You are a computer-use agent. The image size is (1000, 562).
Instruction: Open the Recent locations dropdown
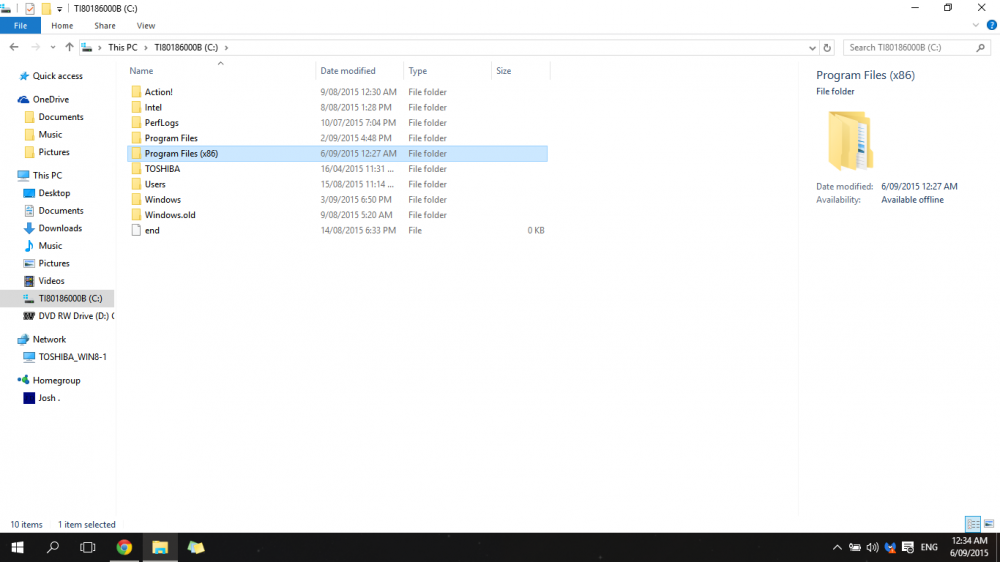[52, 47]
